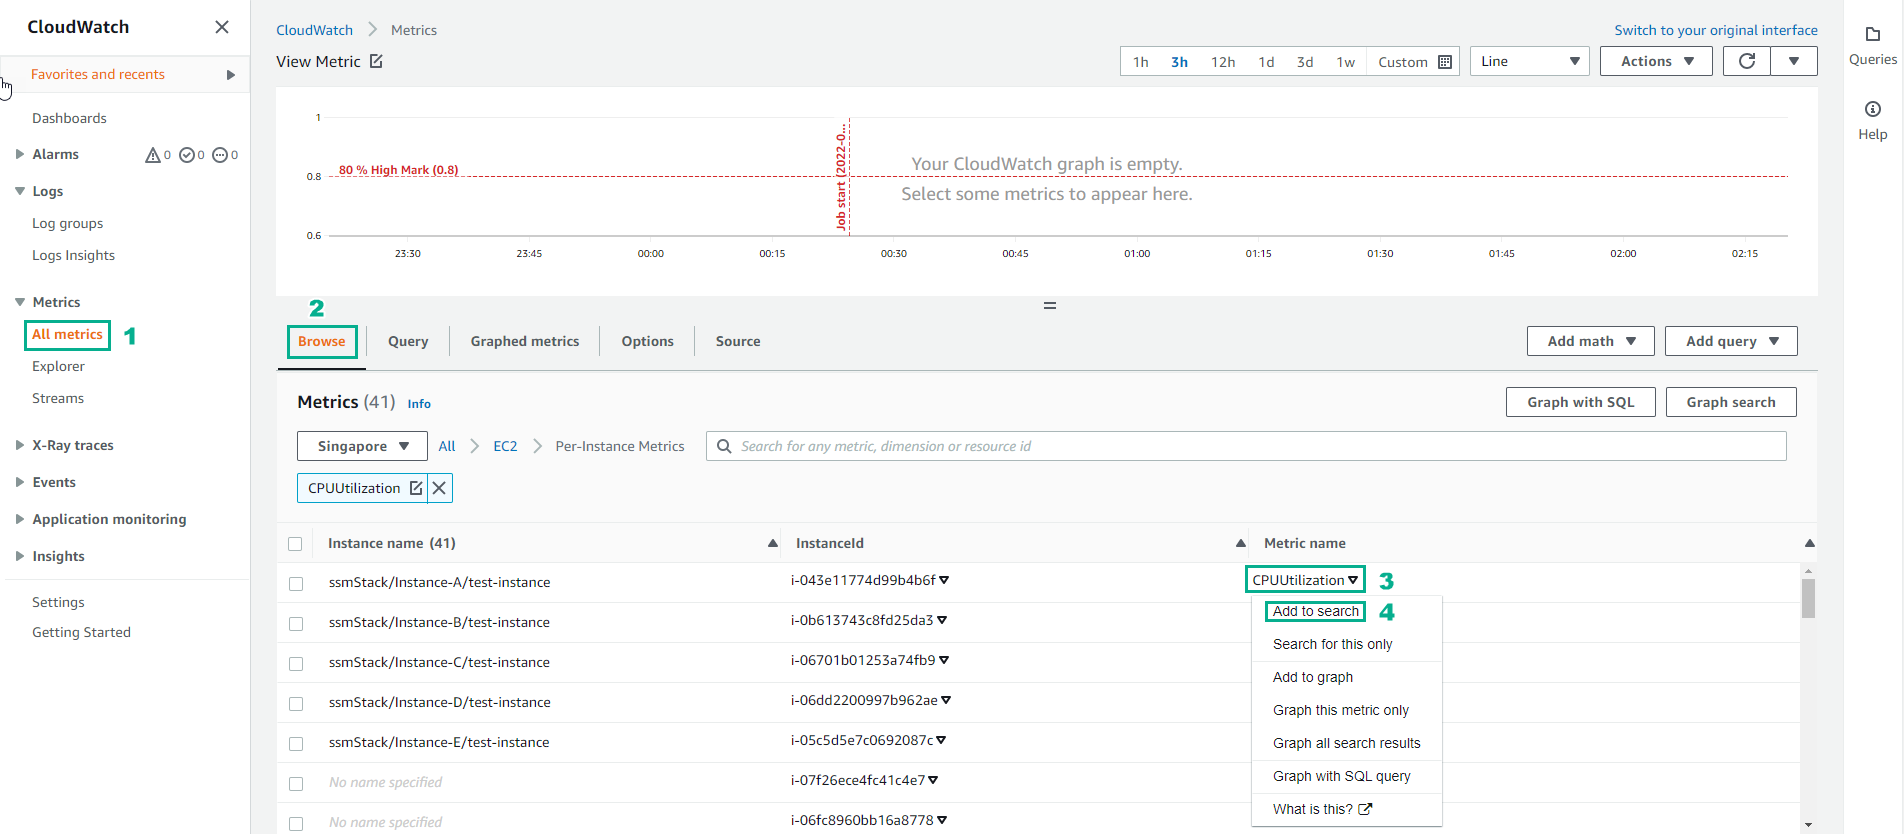
Task: Choose Graph this metric only
Action: pos(1341,710)
